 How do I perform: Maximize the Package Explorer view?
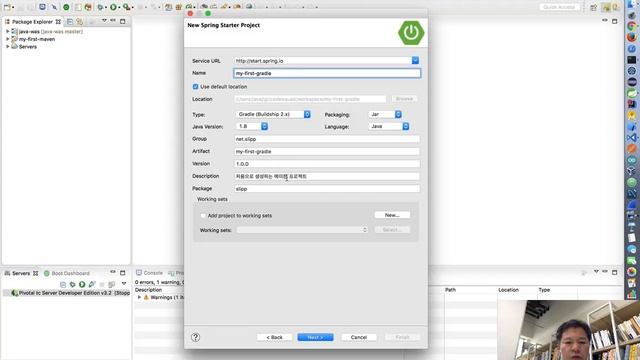[122, 21]
